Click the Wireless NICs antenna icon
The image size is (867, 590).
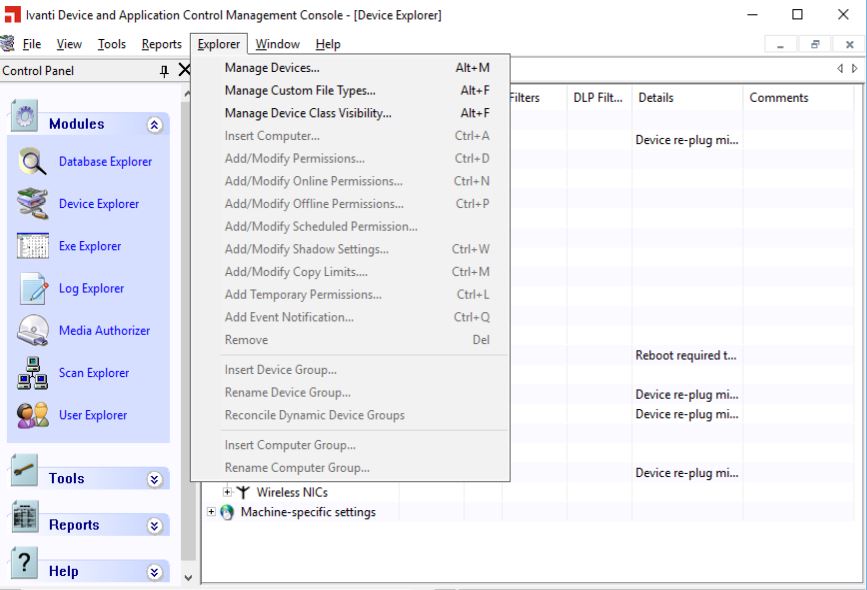pos(243,492)
